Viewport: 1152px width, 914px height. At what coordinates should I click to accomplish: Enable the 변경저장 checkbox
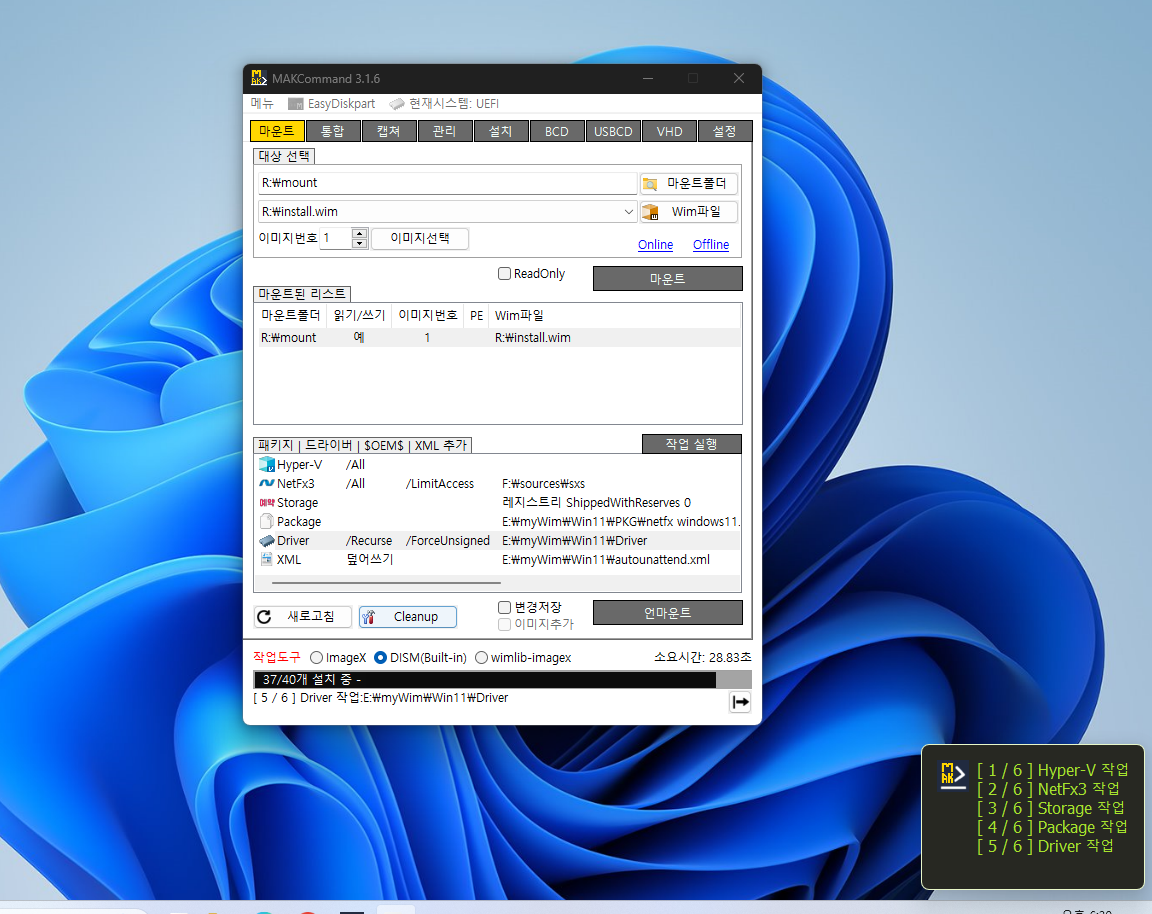pyautogui.click(x=505, y=607)
